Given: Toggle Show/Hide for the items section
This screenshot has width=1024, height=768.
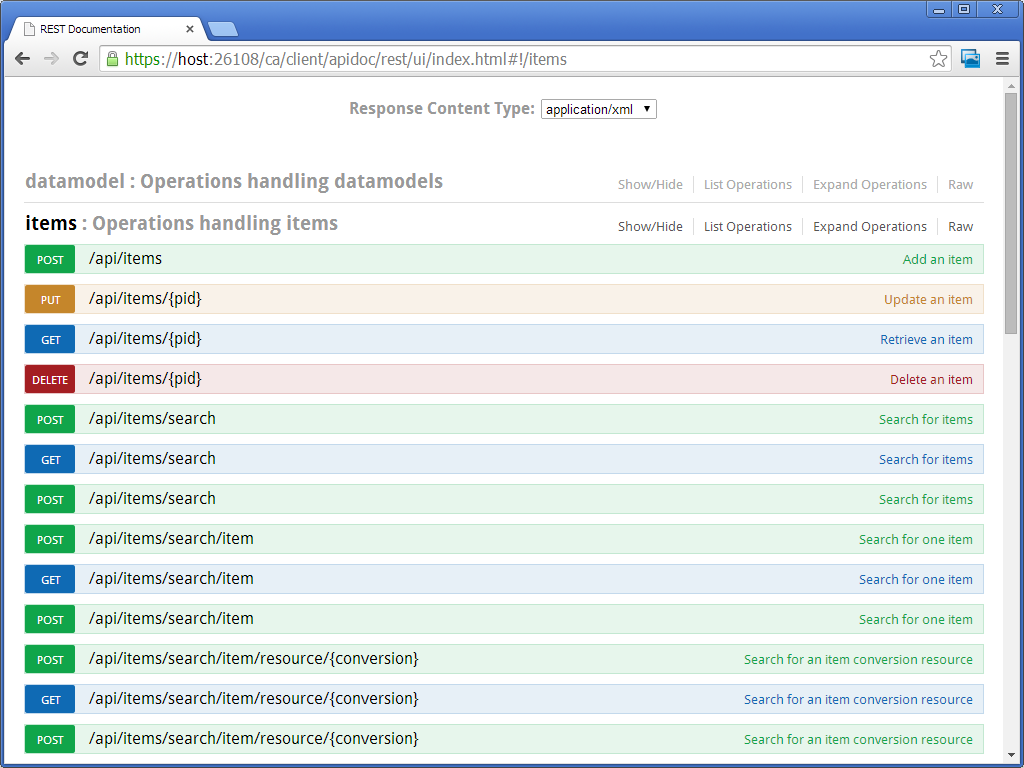Looking at the screenshot, I should [x=650, y=227].
